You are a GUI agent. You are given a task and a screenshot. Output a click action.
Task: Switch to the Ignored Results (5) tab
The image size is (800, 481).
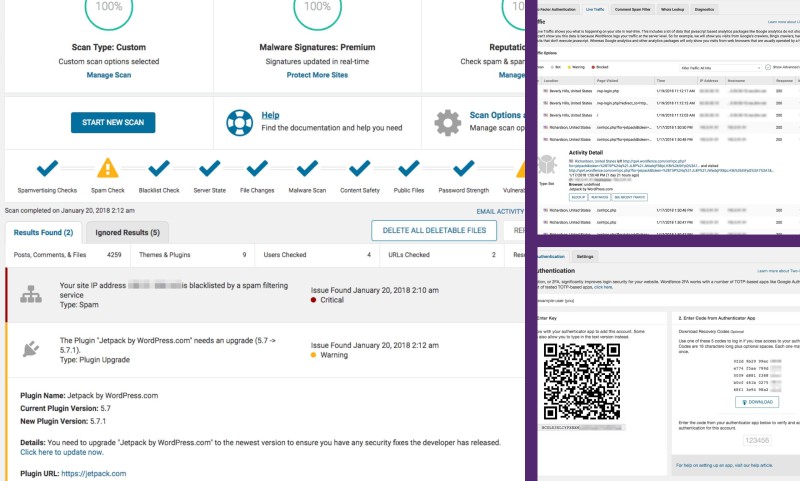point(128,233)
